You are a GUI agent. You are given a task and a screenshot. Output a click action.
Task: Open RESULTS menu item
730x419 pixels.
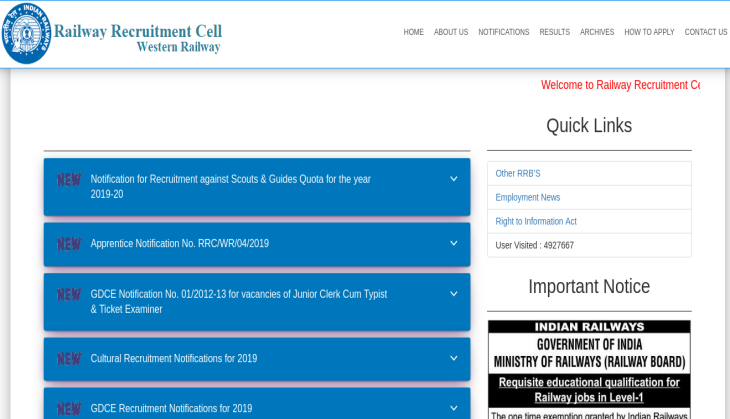pyautogui.click(x=554, y=32)
